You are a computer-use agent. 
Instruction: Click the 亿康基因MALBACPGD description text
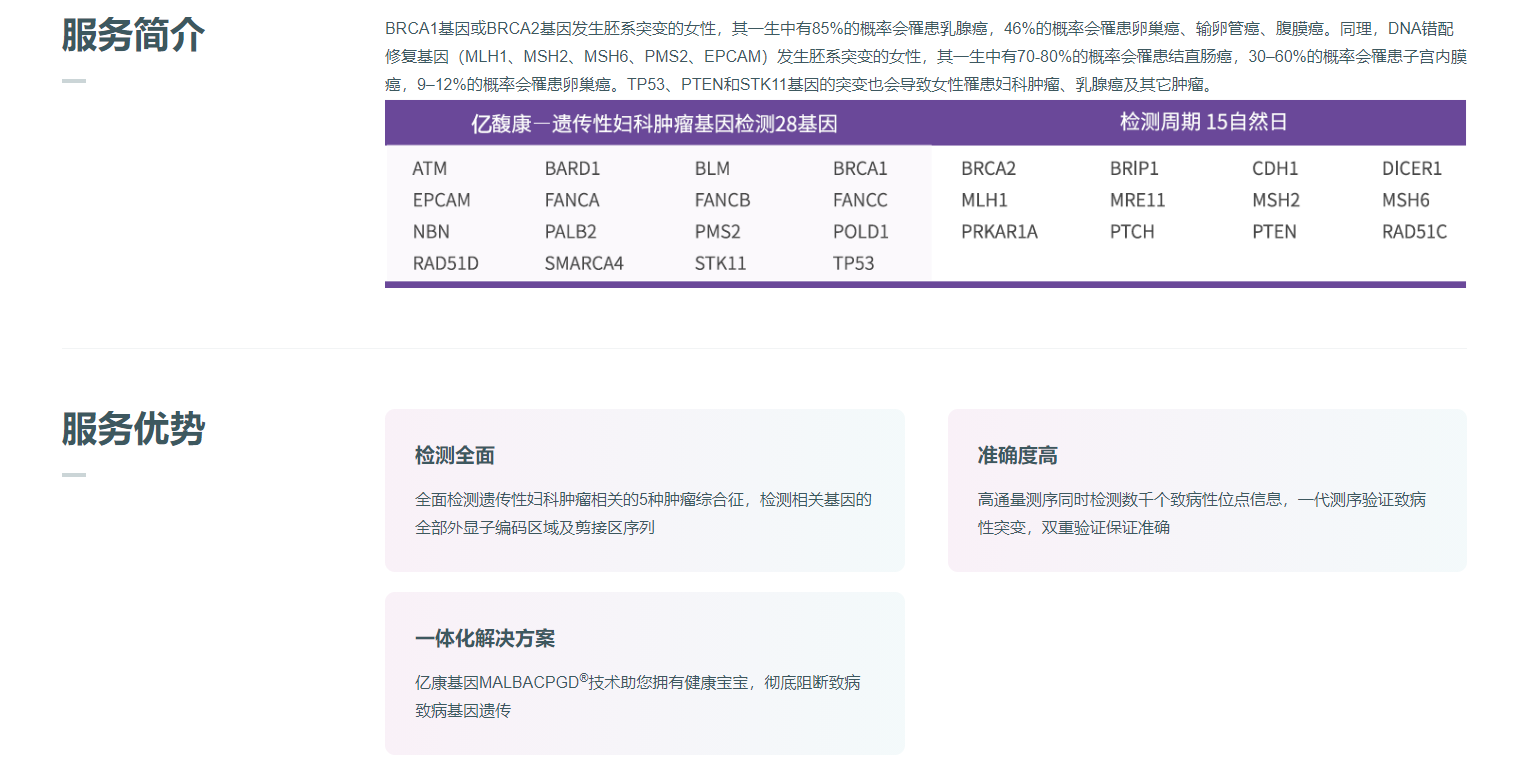pos(637,696)
